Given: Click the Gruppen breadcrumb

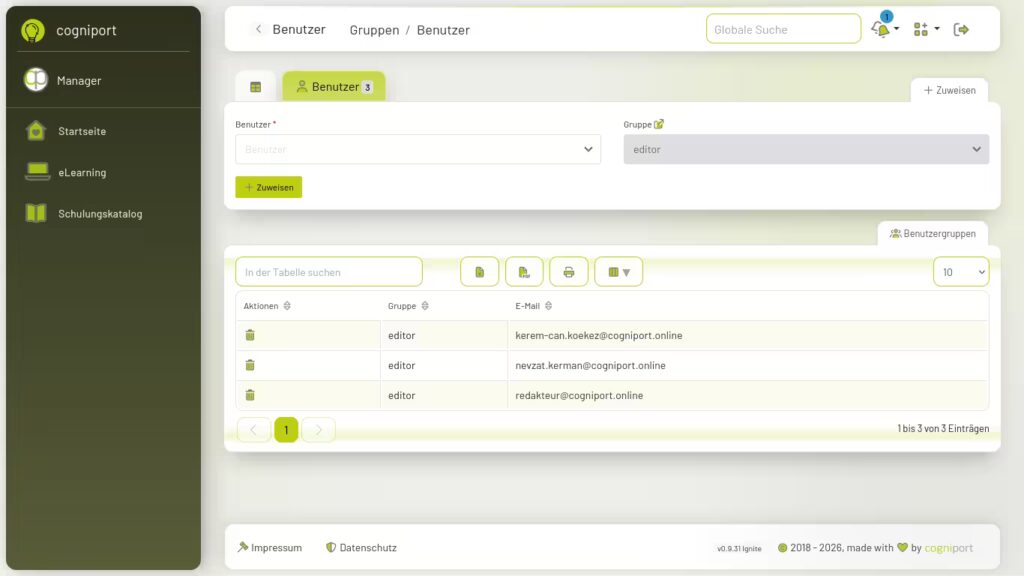Looking at the screenshot, I should pyautogui.click(x=374, y=30).
